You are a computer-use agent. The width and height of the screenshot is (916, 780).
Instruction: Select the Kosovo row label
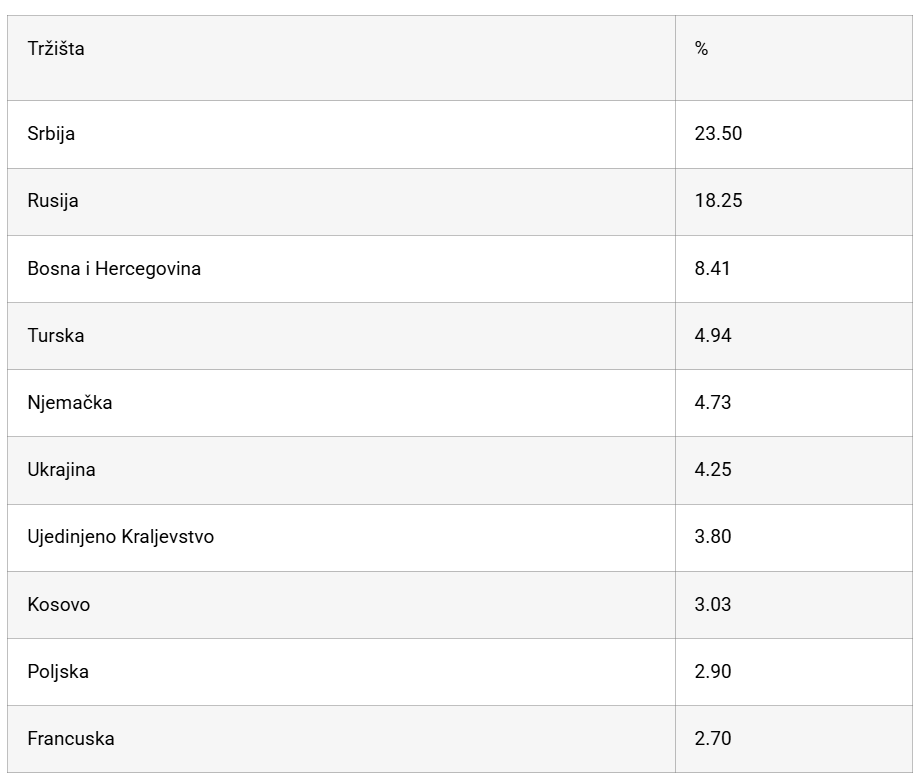(58, 605)
